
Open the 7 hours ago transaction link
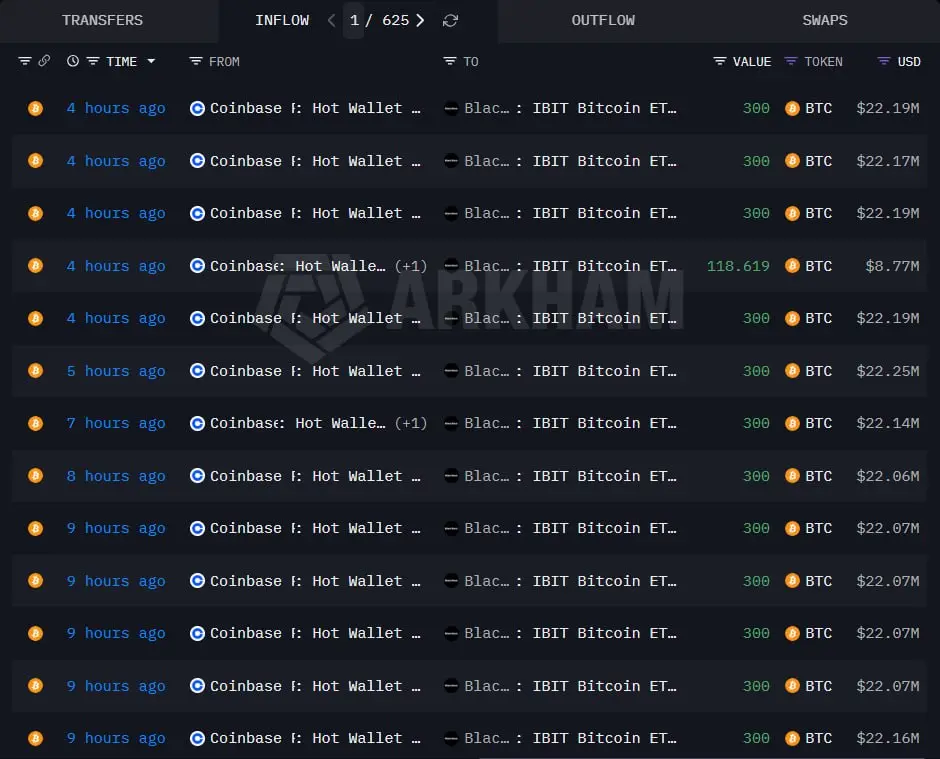[x=116, y=423]
